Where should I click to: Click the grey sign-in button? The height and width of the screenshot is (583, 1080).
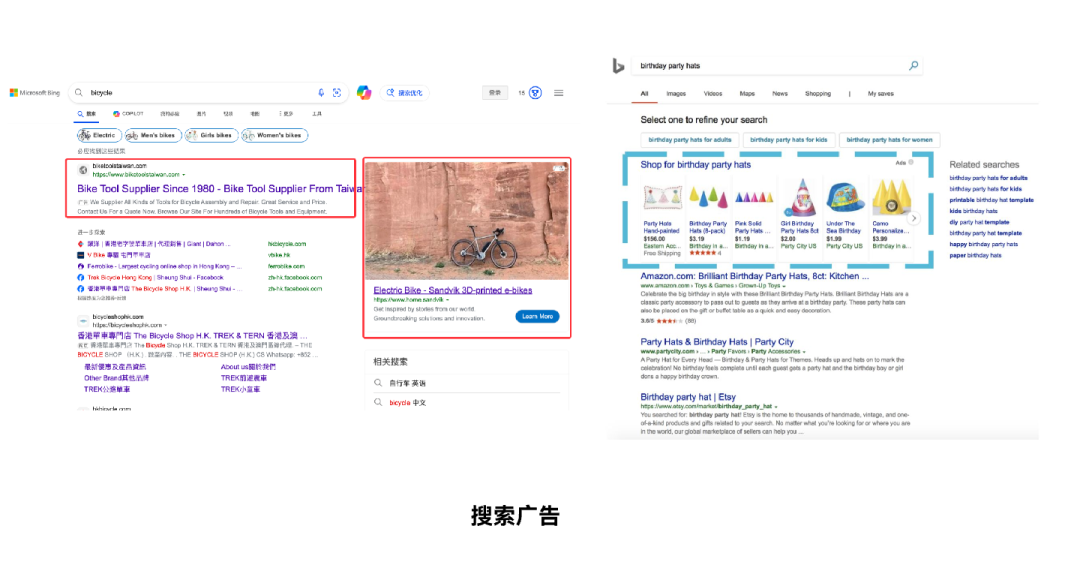coord(495,92)
